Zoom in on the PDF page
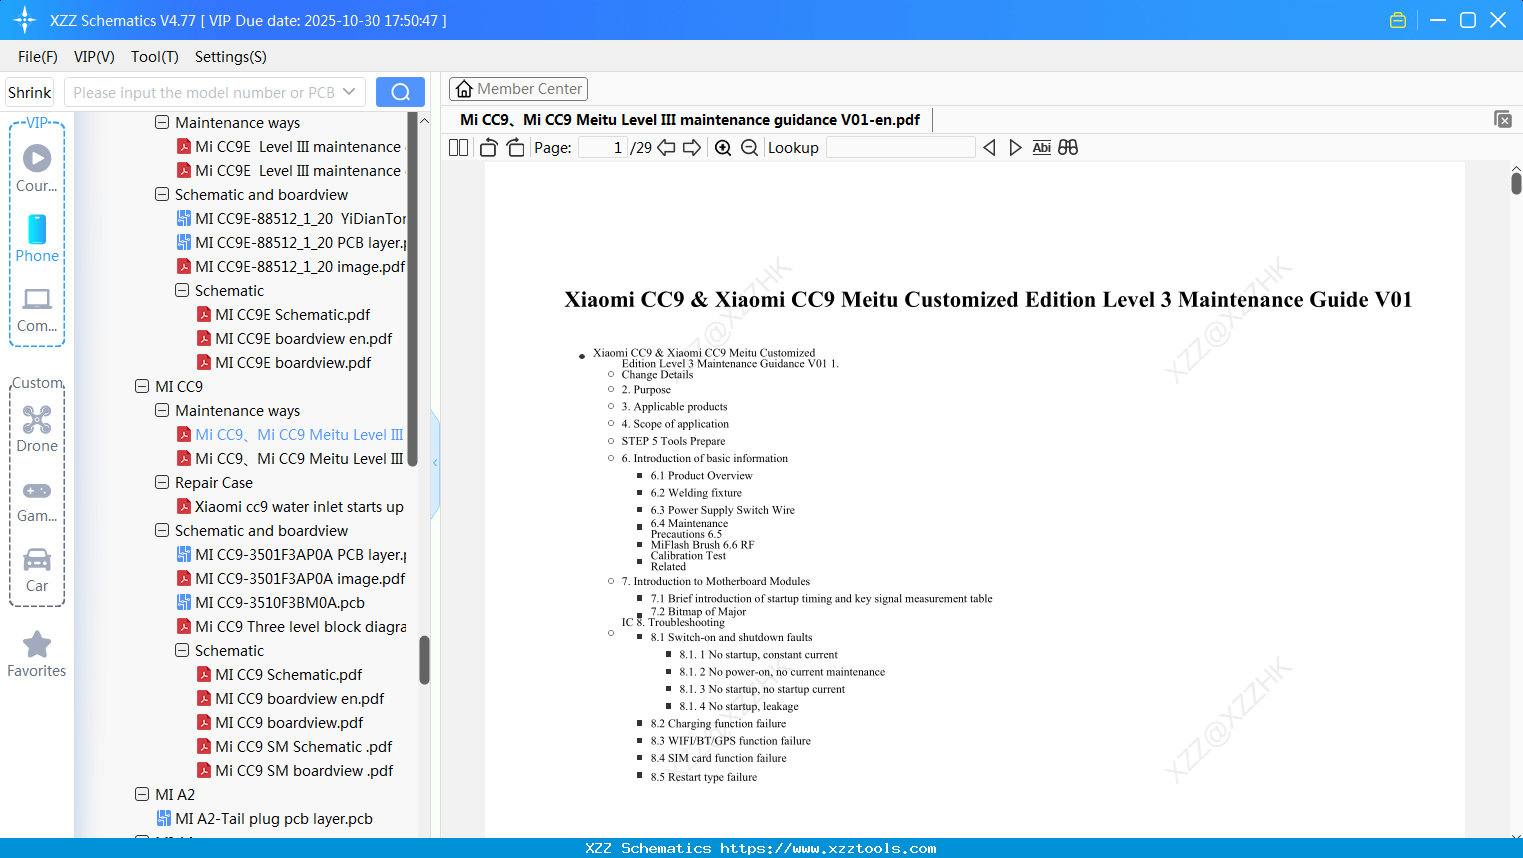 (x=722, y=147)
